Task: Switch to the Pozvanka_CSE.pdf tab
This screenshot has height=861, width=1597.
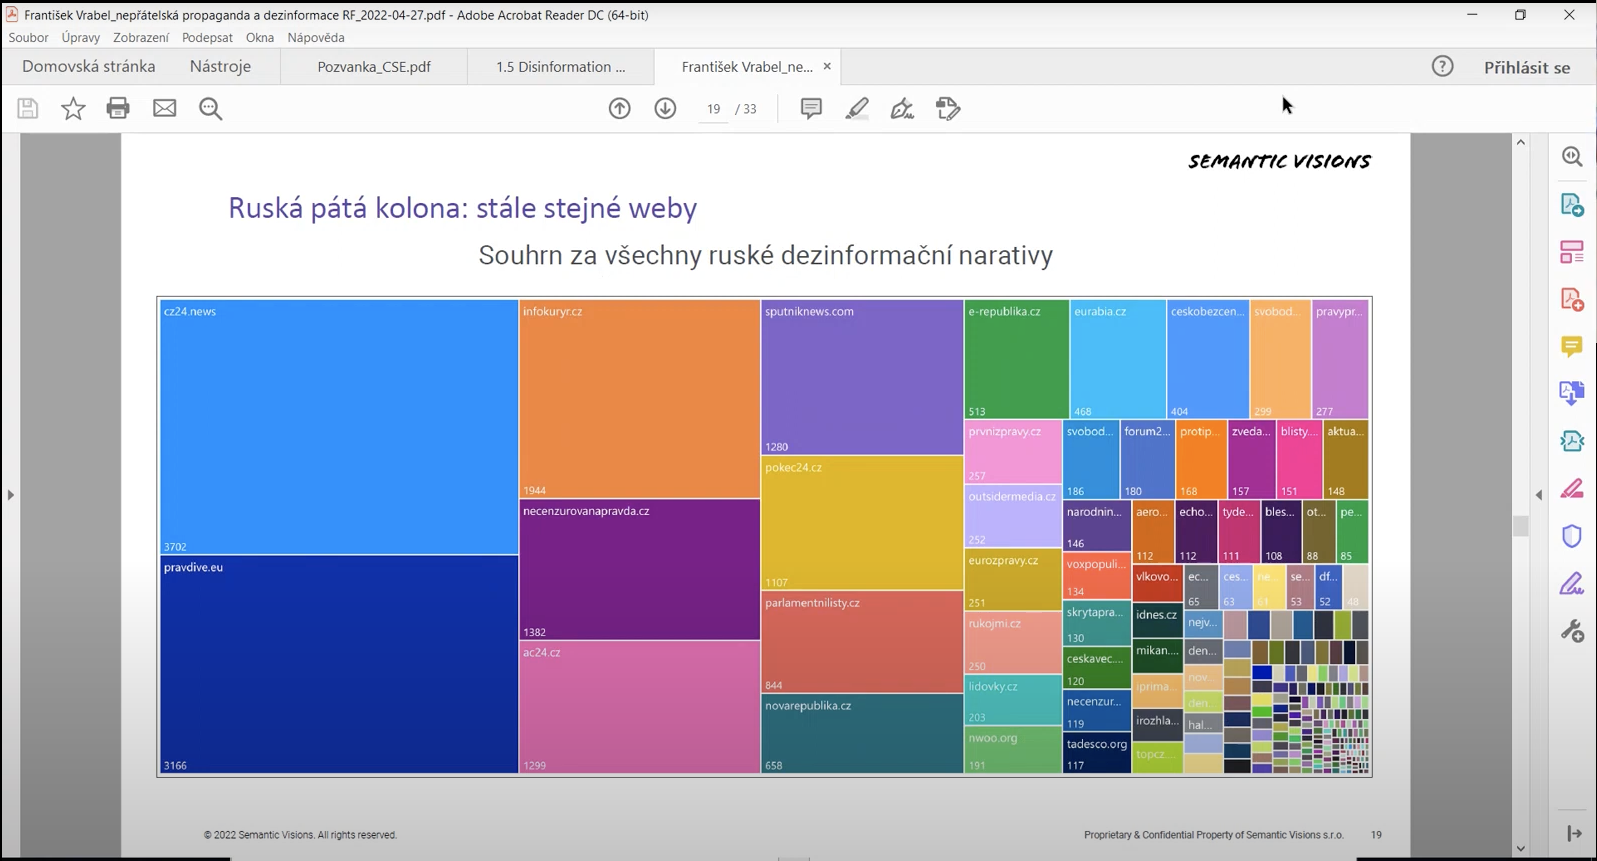Action: pyautogui.click(x=374, y=67)
